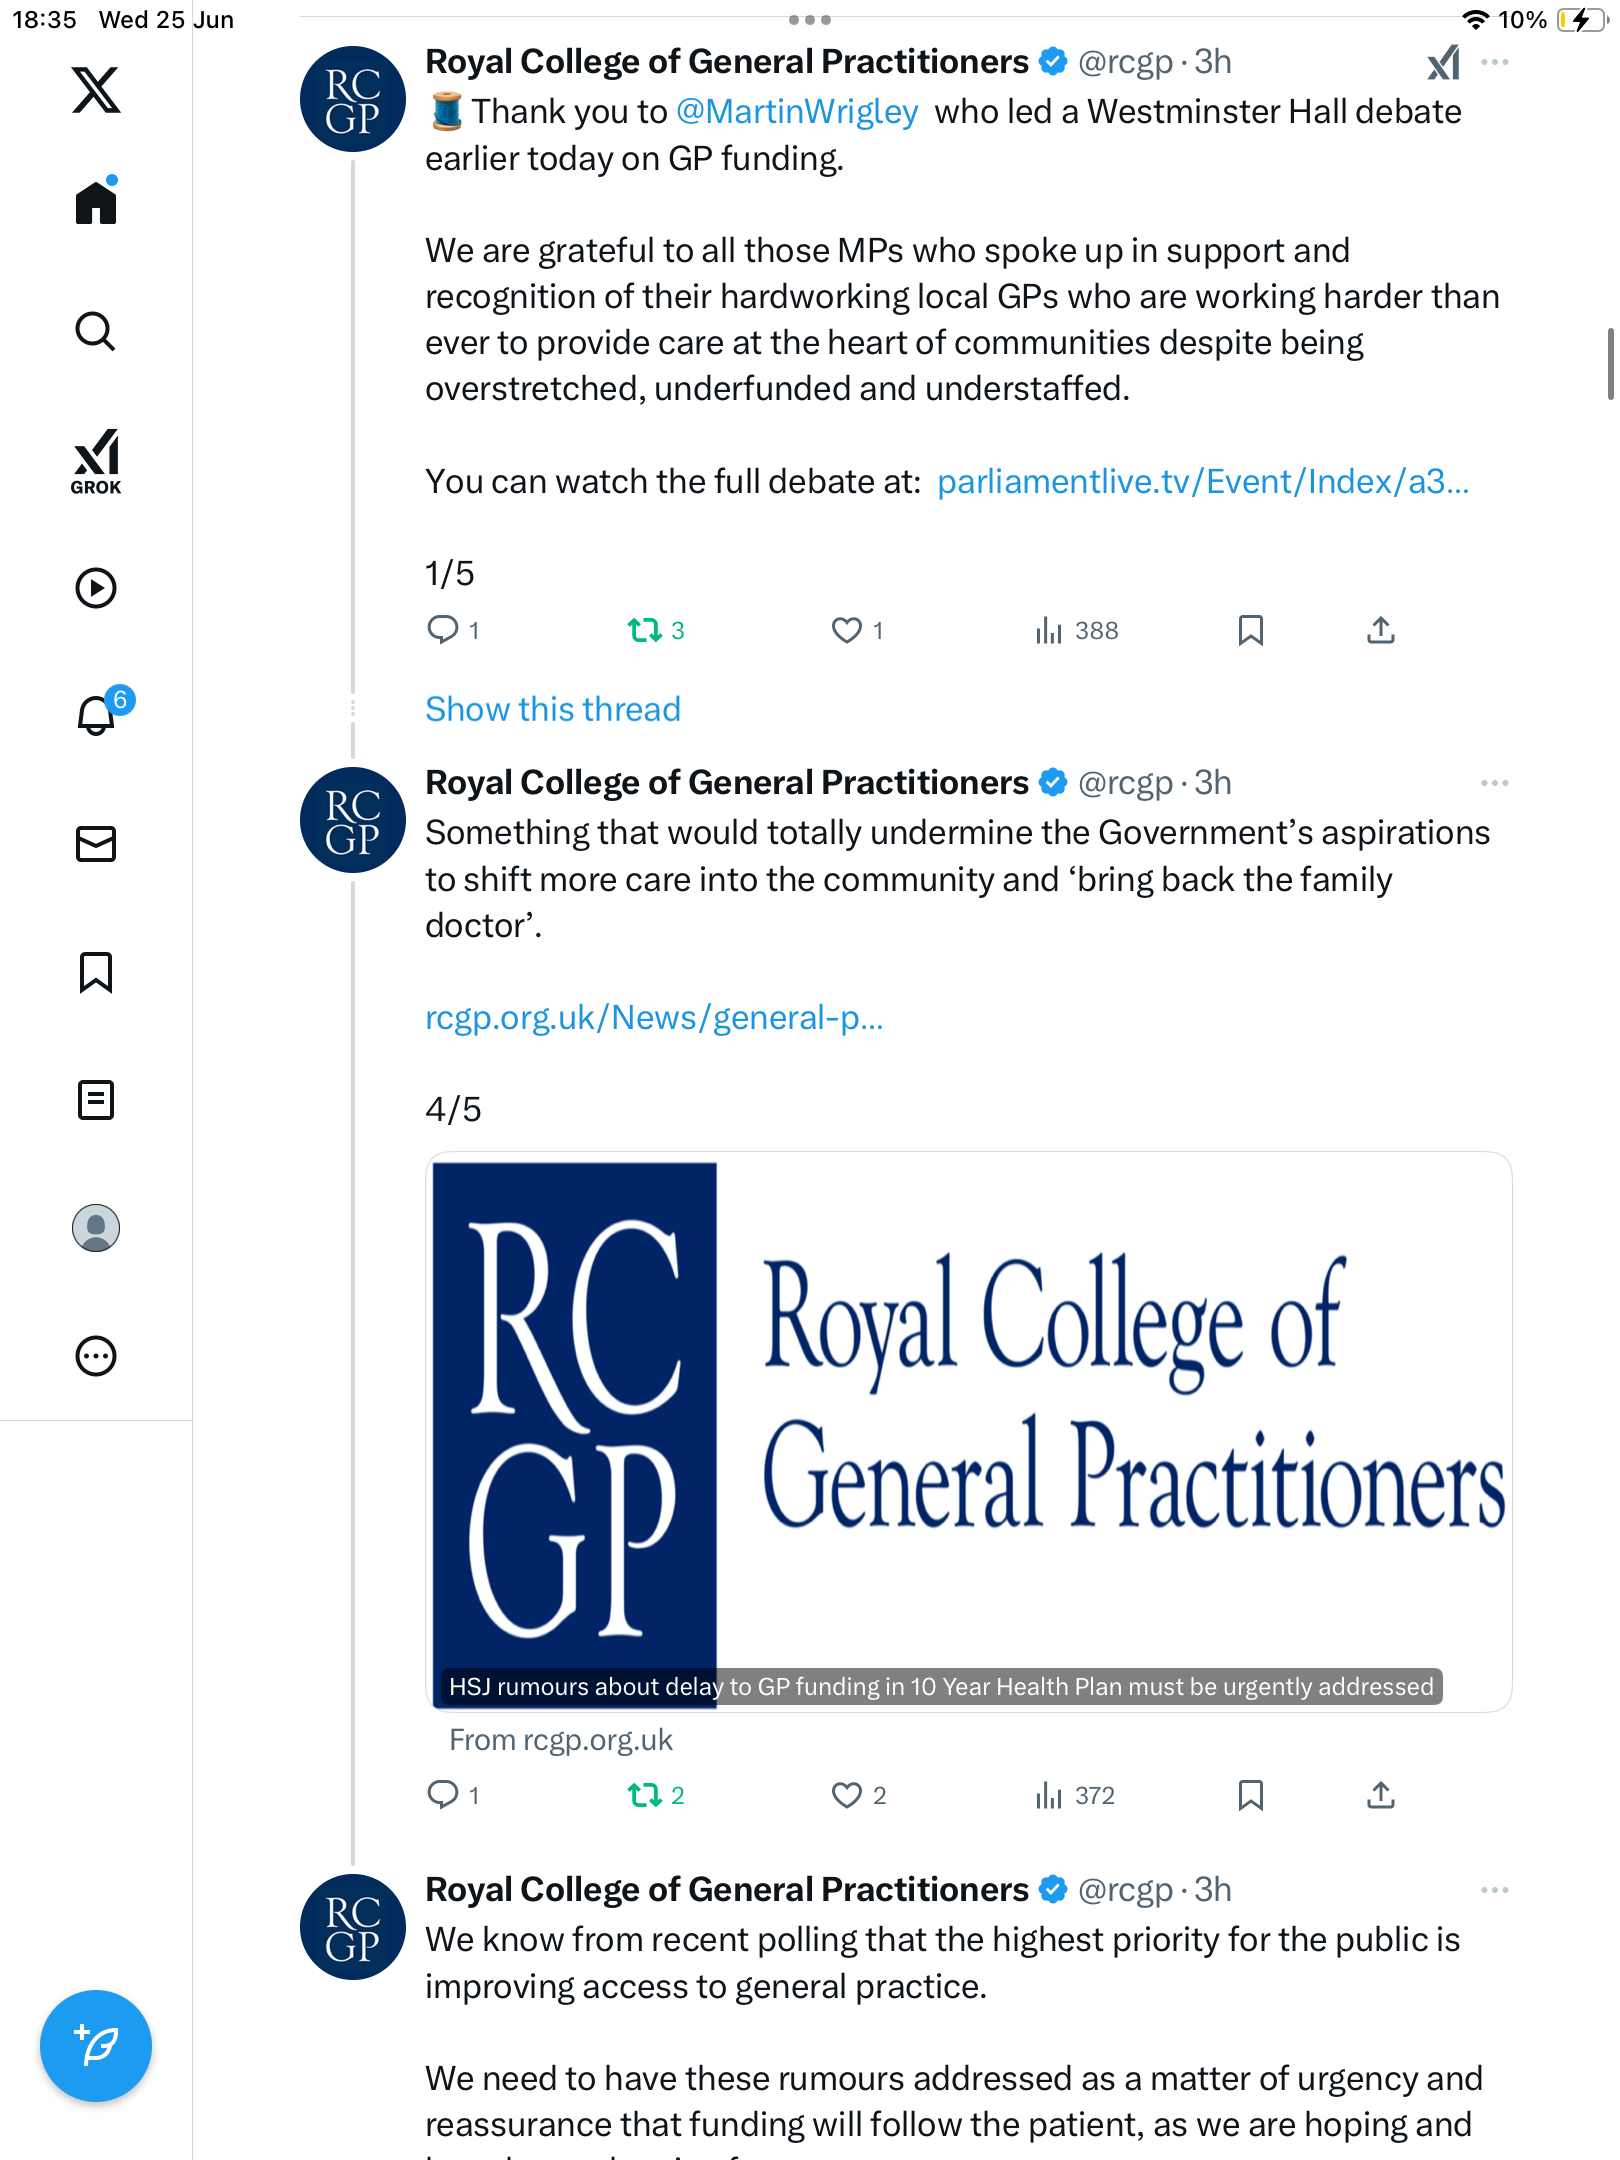Bookmark the 1/5 Westminster Hall tweet
The height and width of the screenshot is (2160, 1620).
coord(1250,630)
